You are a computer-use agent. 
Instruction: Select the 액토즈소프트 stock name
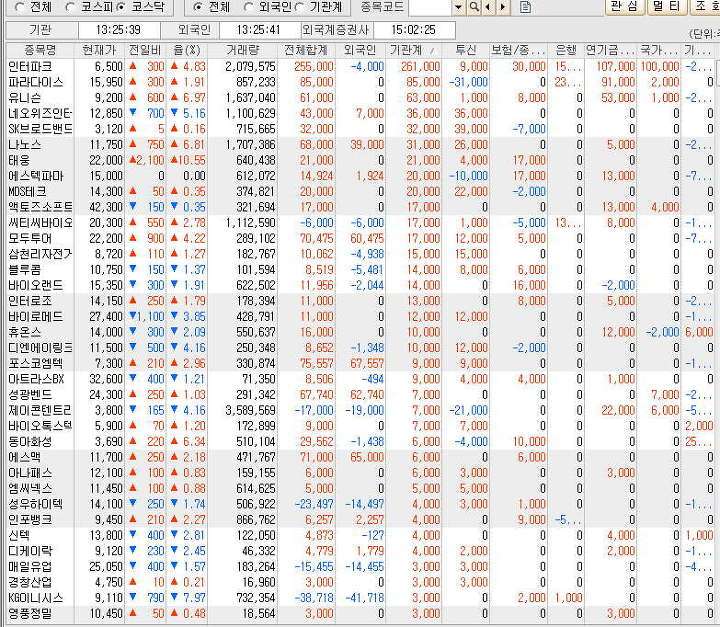(x=40, y=207)
